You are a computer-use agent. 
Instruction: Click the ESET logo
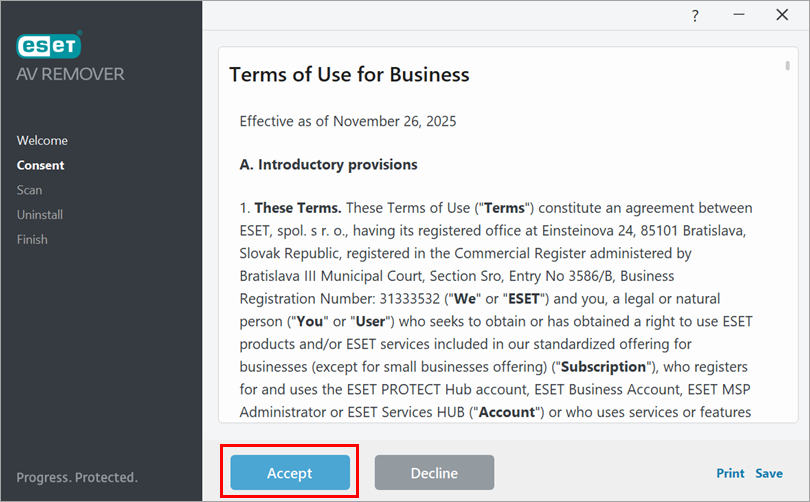coord(49,45)
